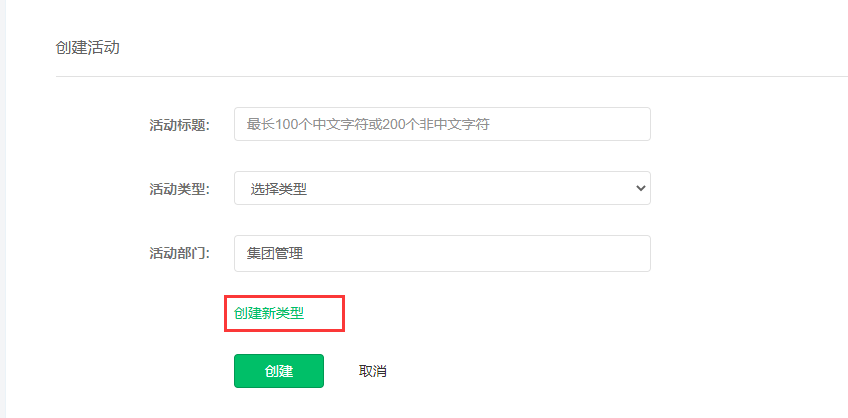This screenshot has height=418, width=848.
Task: Click the 创建新类型 link
Action: click(269, 313)
